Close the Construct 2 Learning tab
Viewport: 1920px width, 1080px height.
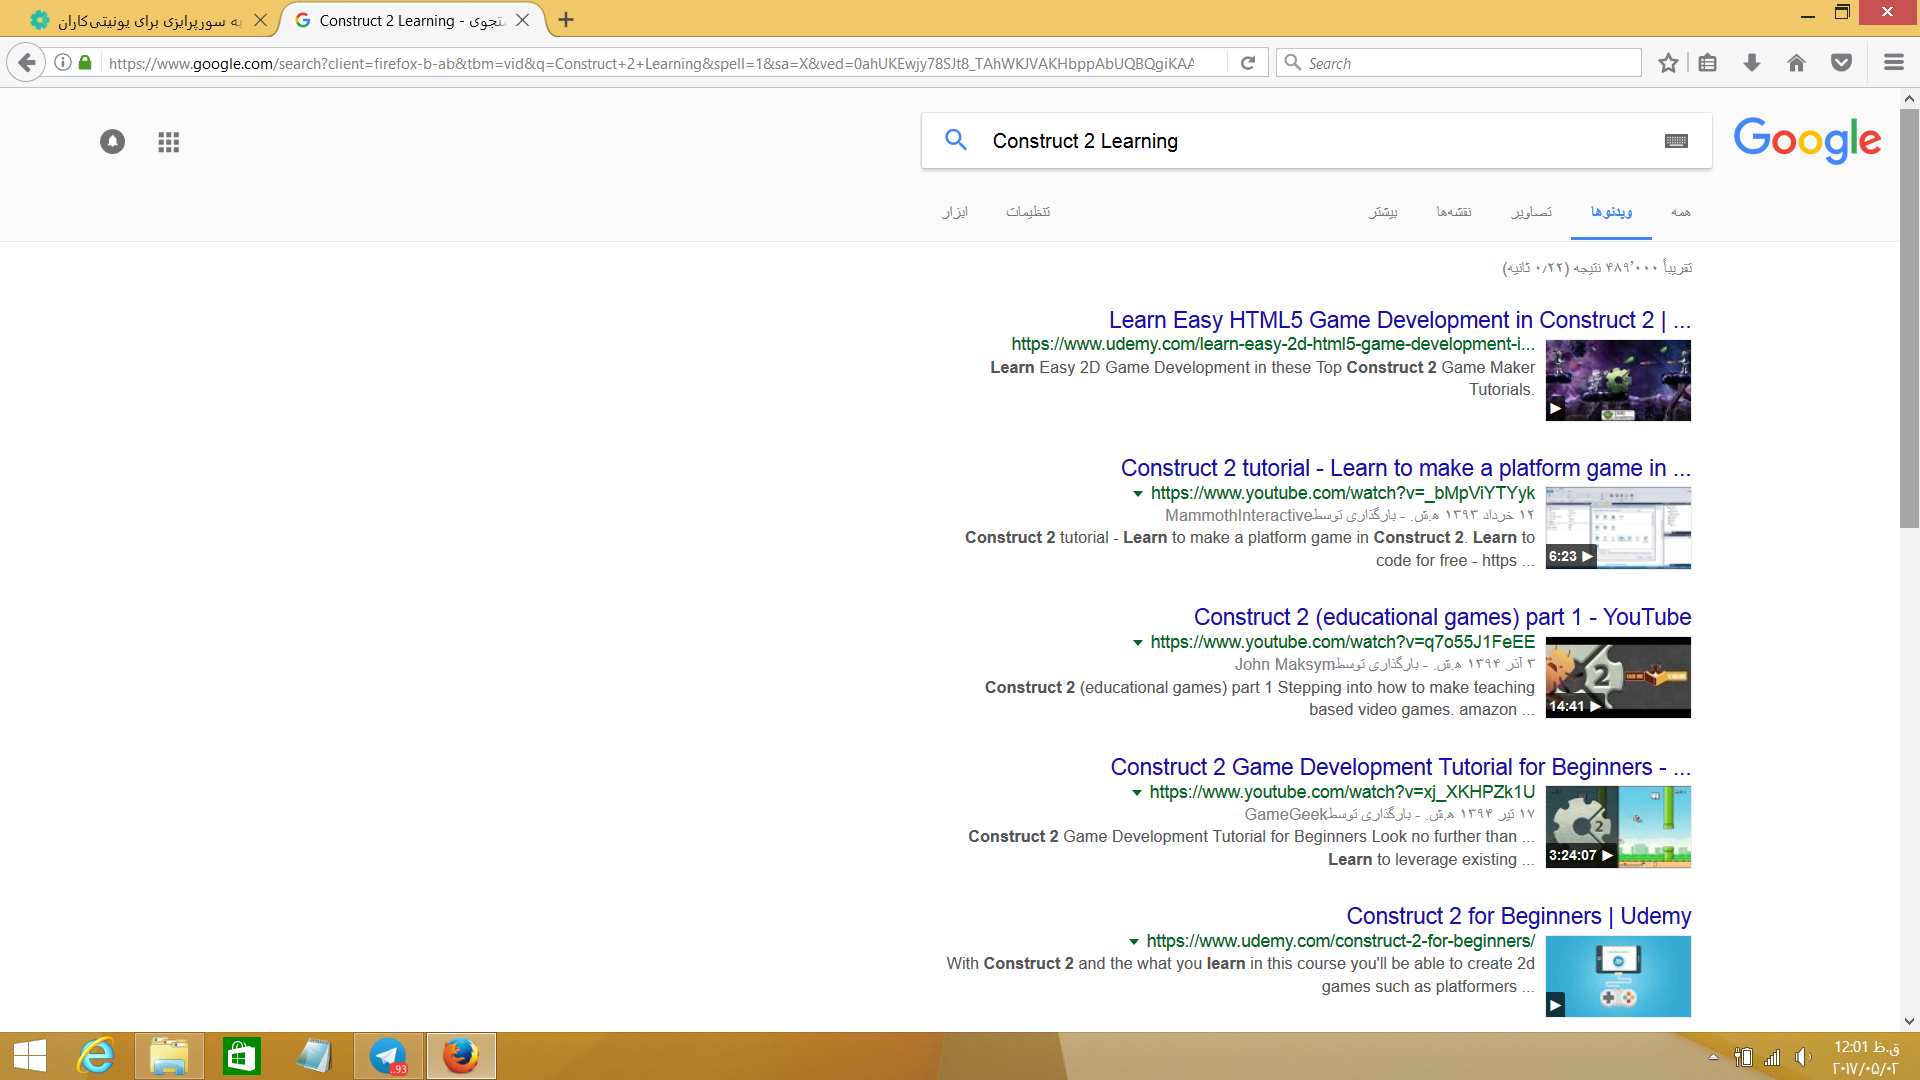(x=522, y=20)
